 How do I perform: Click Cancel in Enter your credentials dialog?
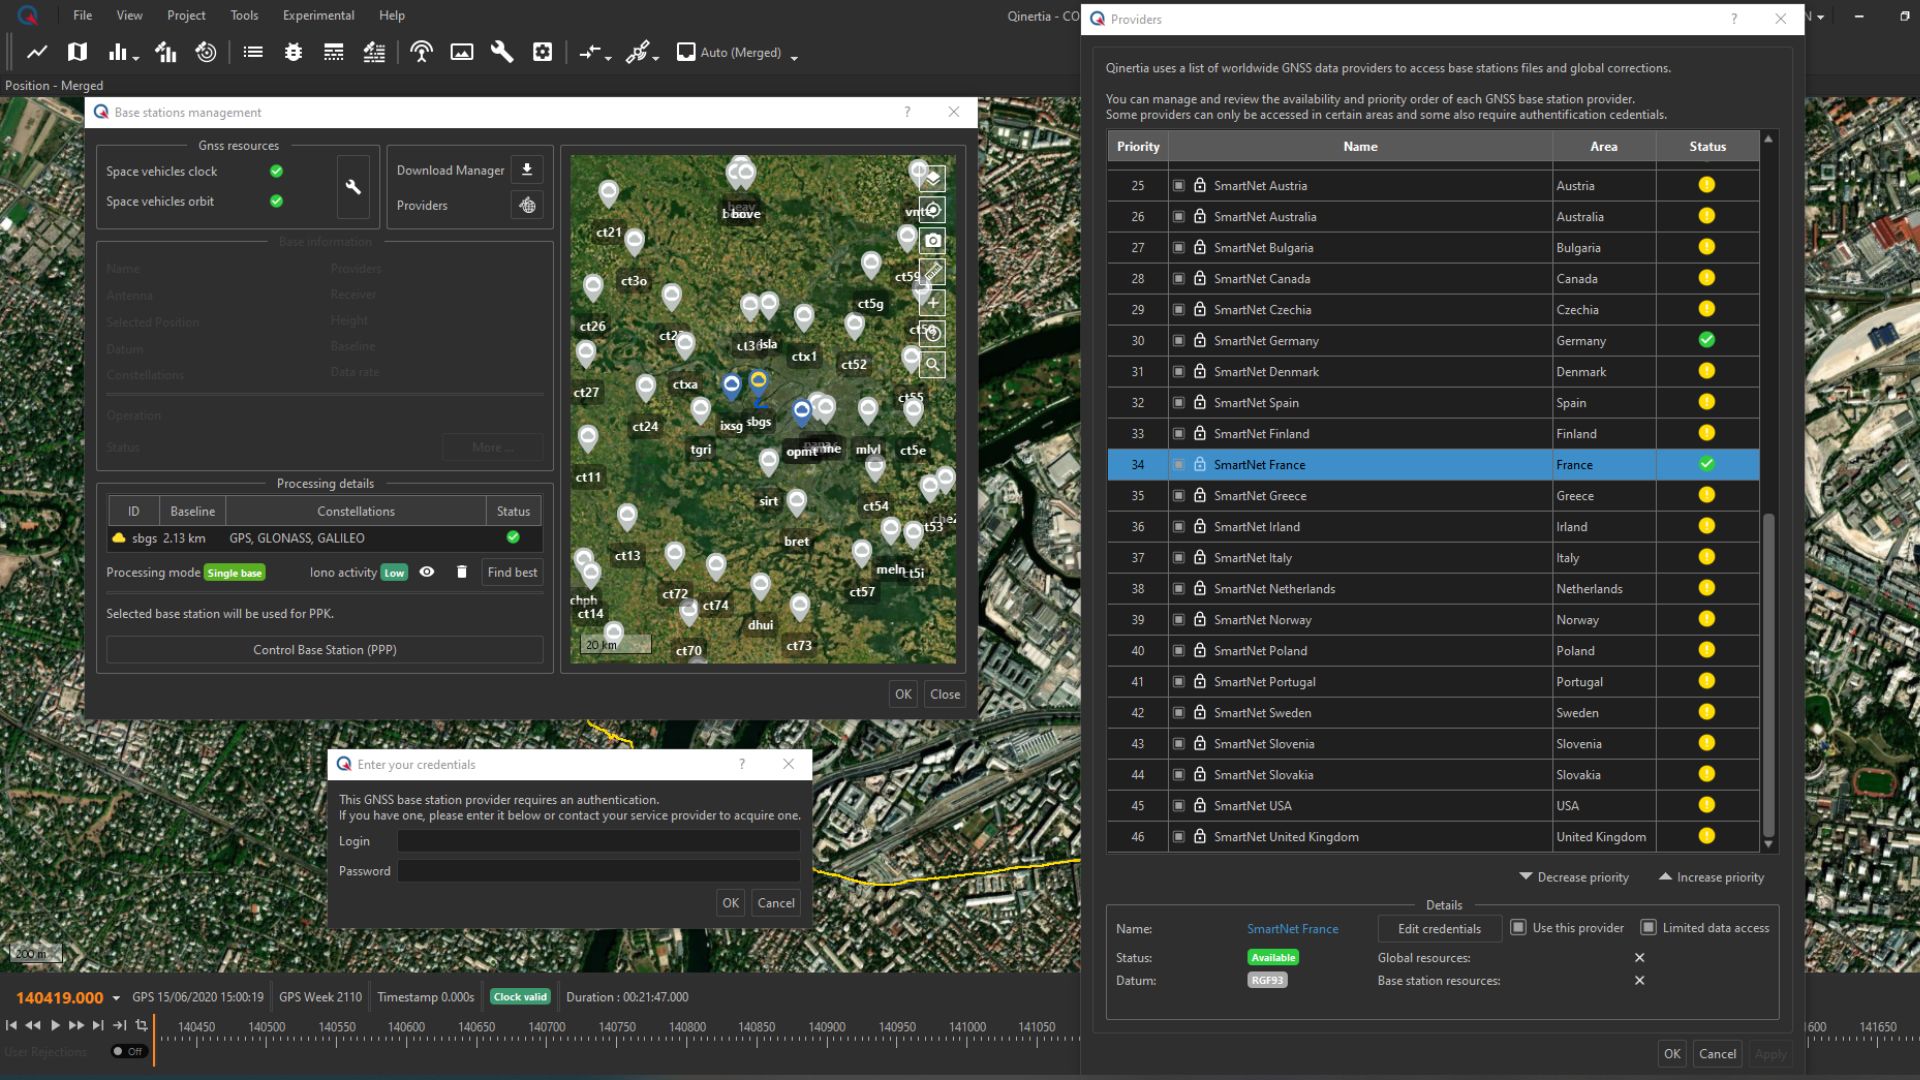coord(776,903)
